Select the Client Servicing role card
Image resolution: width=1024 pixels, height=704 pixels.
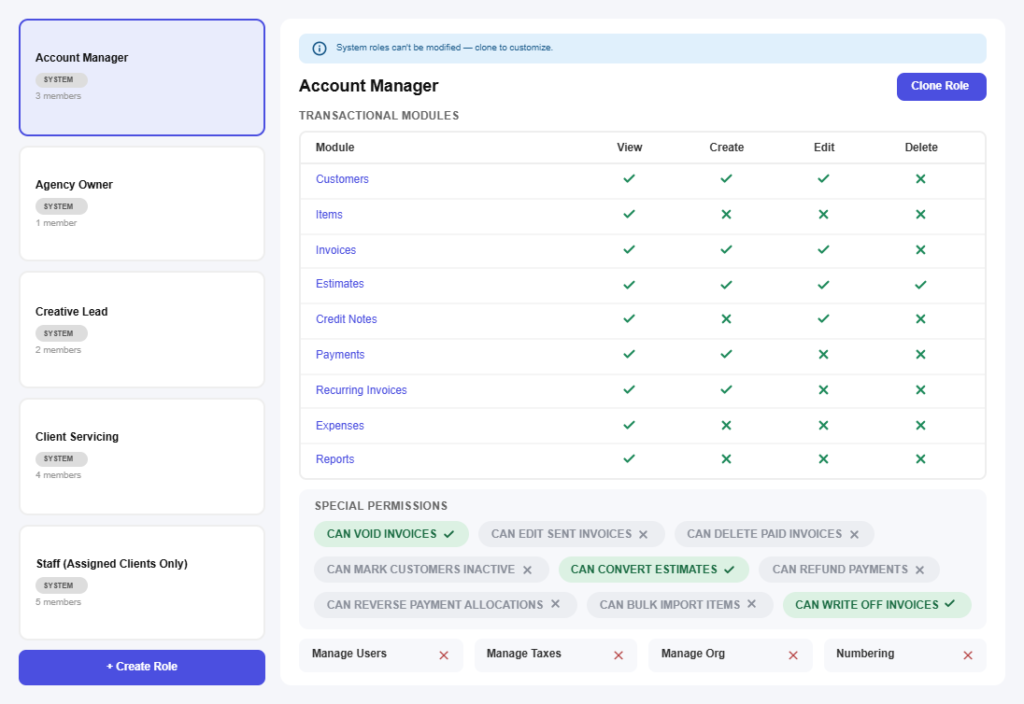142,456
